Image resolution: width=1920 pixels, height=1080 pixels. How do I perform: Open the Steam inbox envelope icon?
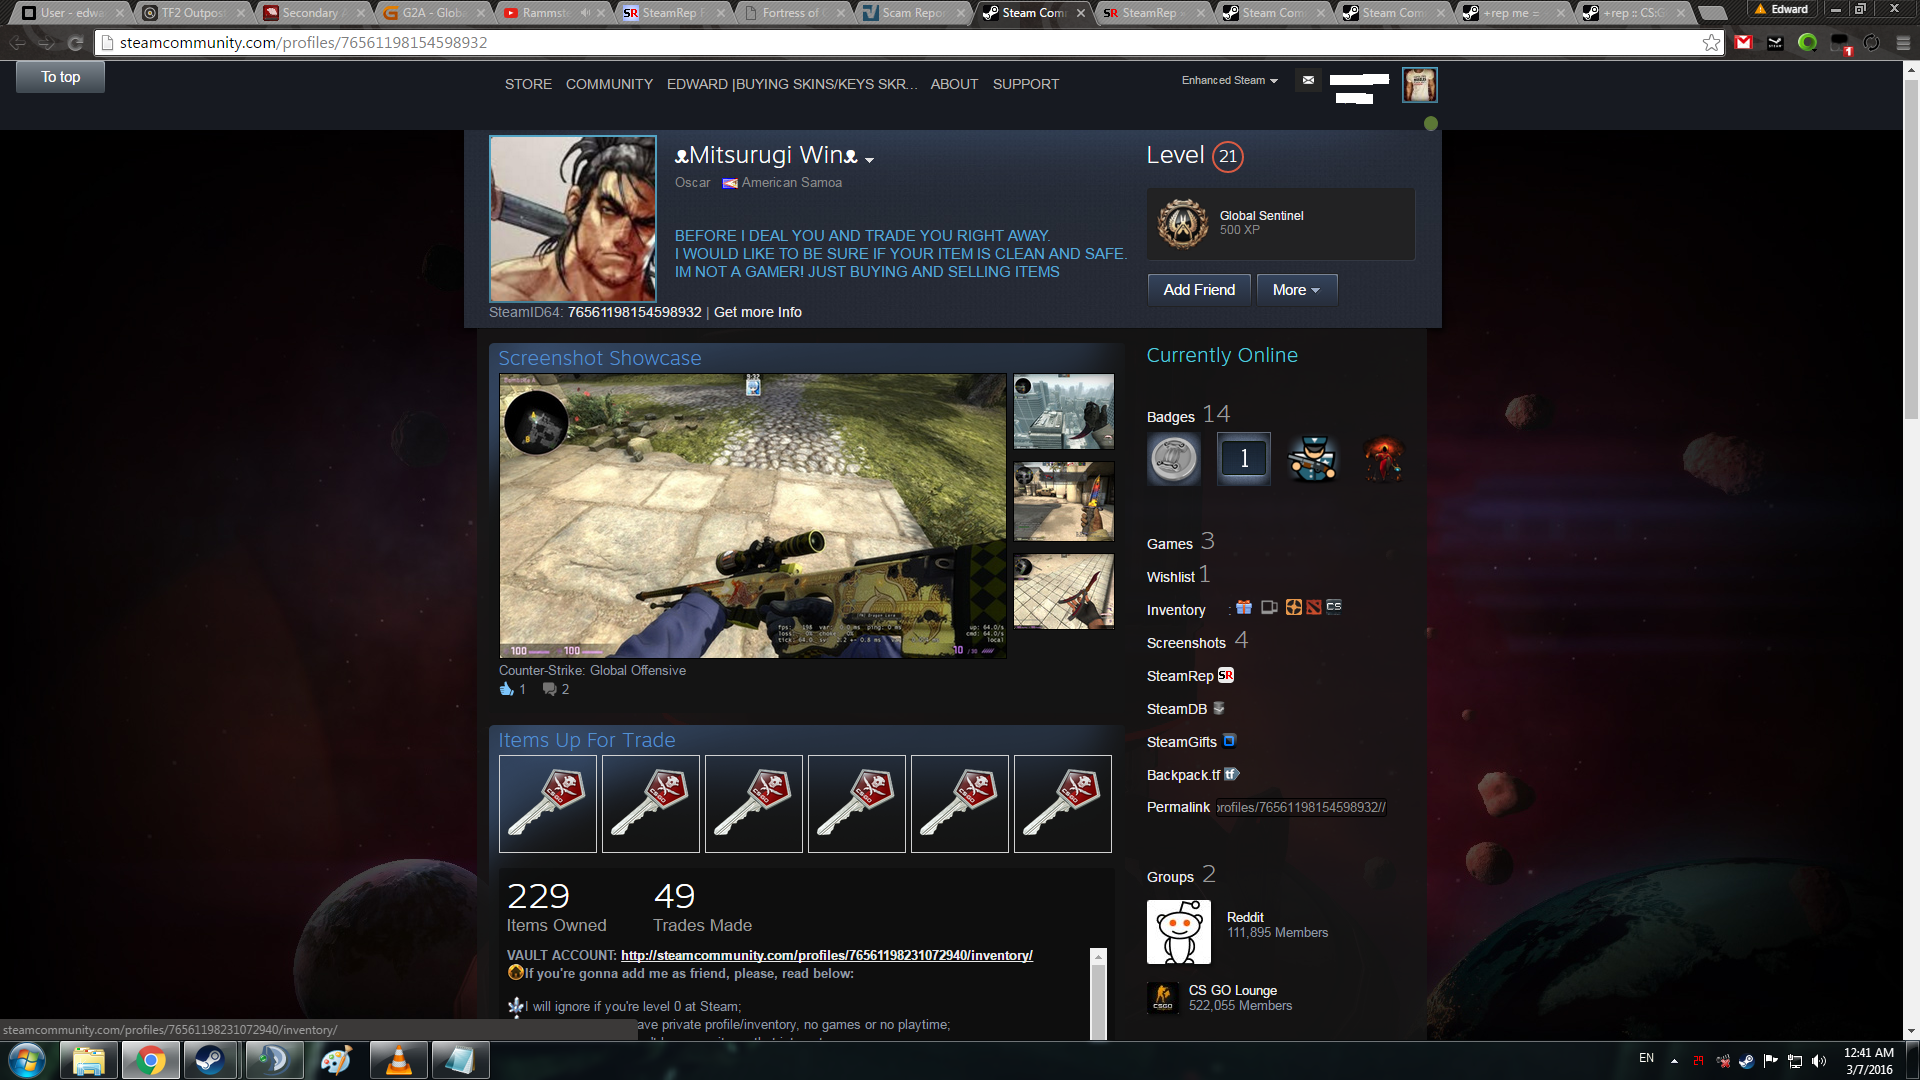(x=1308, y=81)
